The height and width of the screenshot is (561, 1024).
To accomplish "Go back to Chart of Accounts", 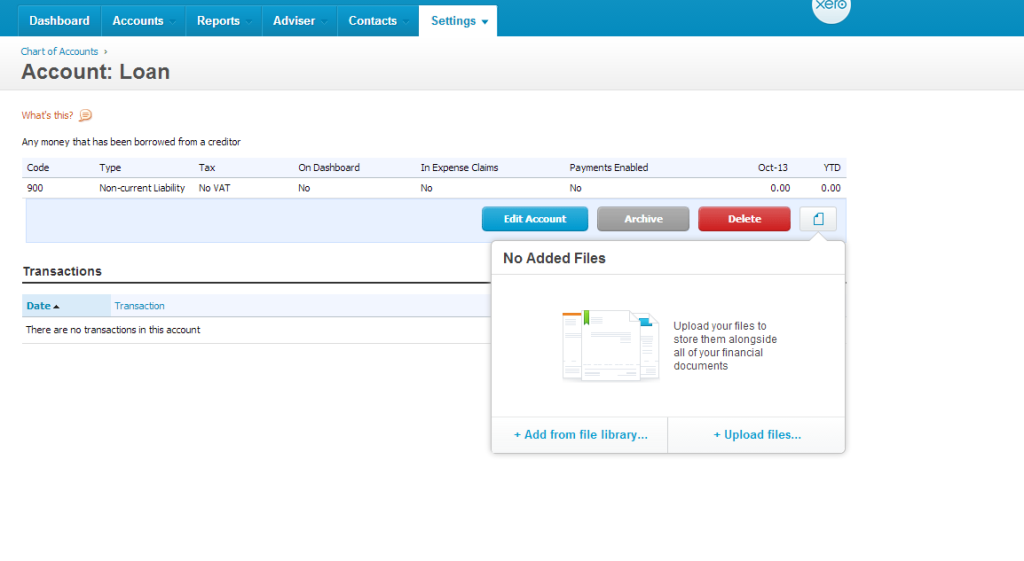I will (x=60, y=51).
